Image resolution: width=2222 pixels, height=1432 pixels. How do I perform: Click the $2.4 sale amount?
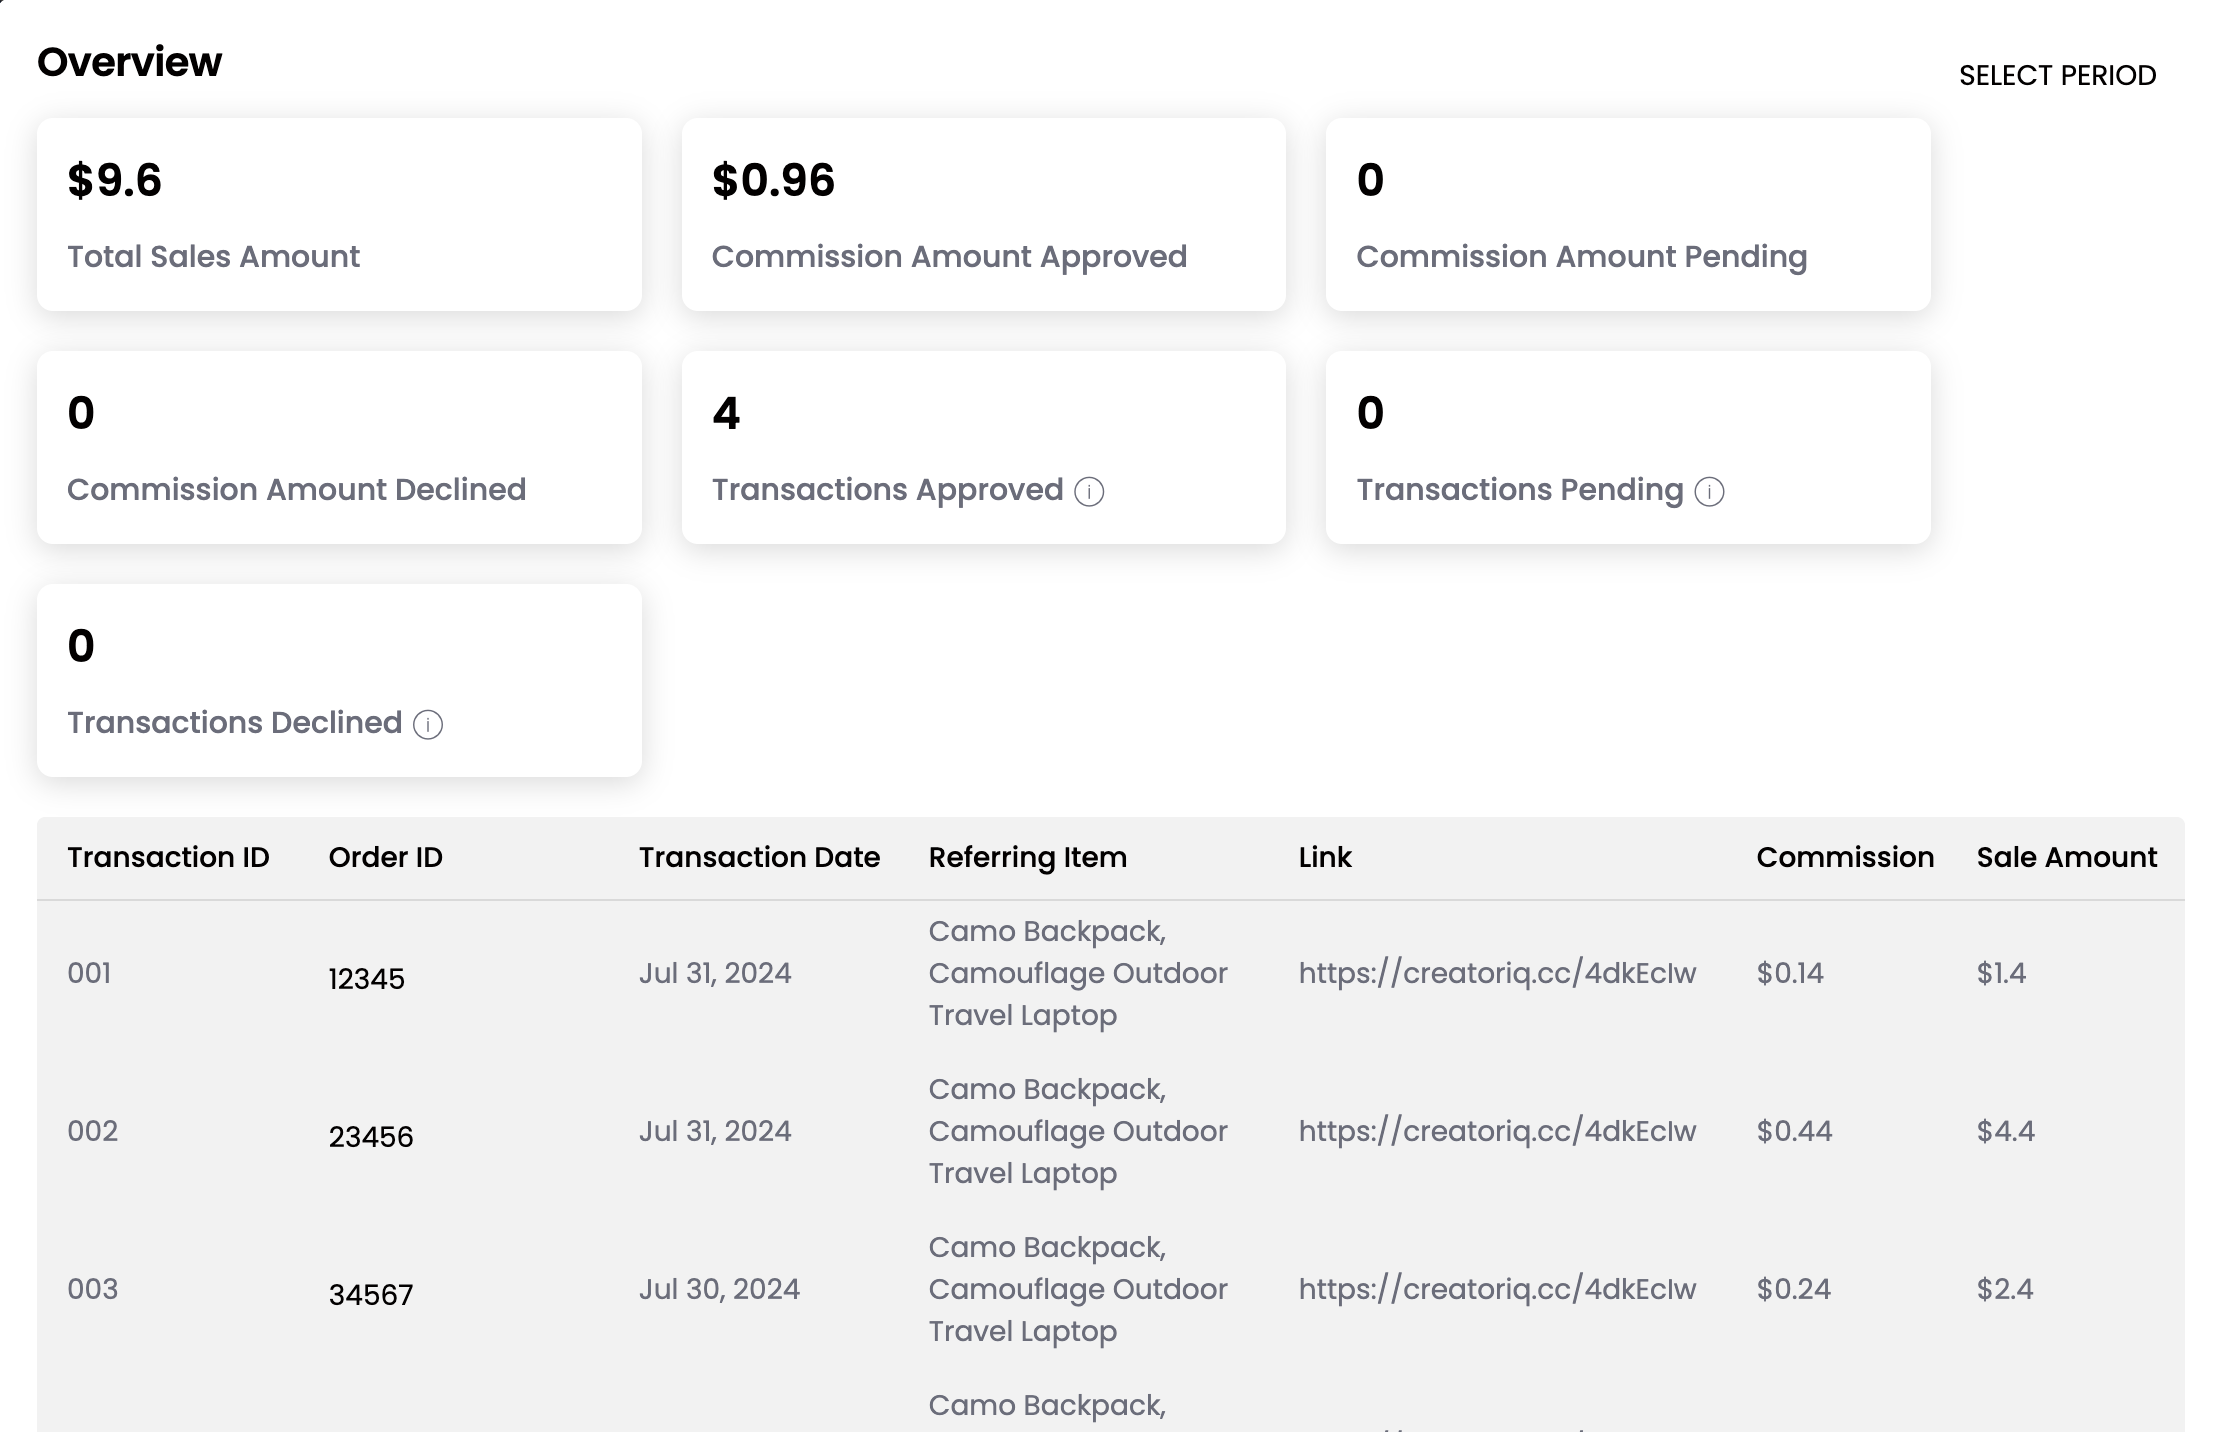coord(2005,1289)
